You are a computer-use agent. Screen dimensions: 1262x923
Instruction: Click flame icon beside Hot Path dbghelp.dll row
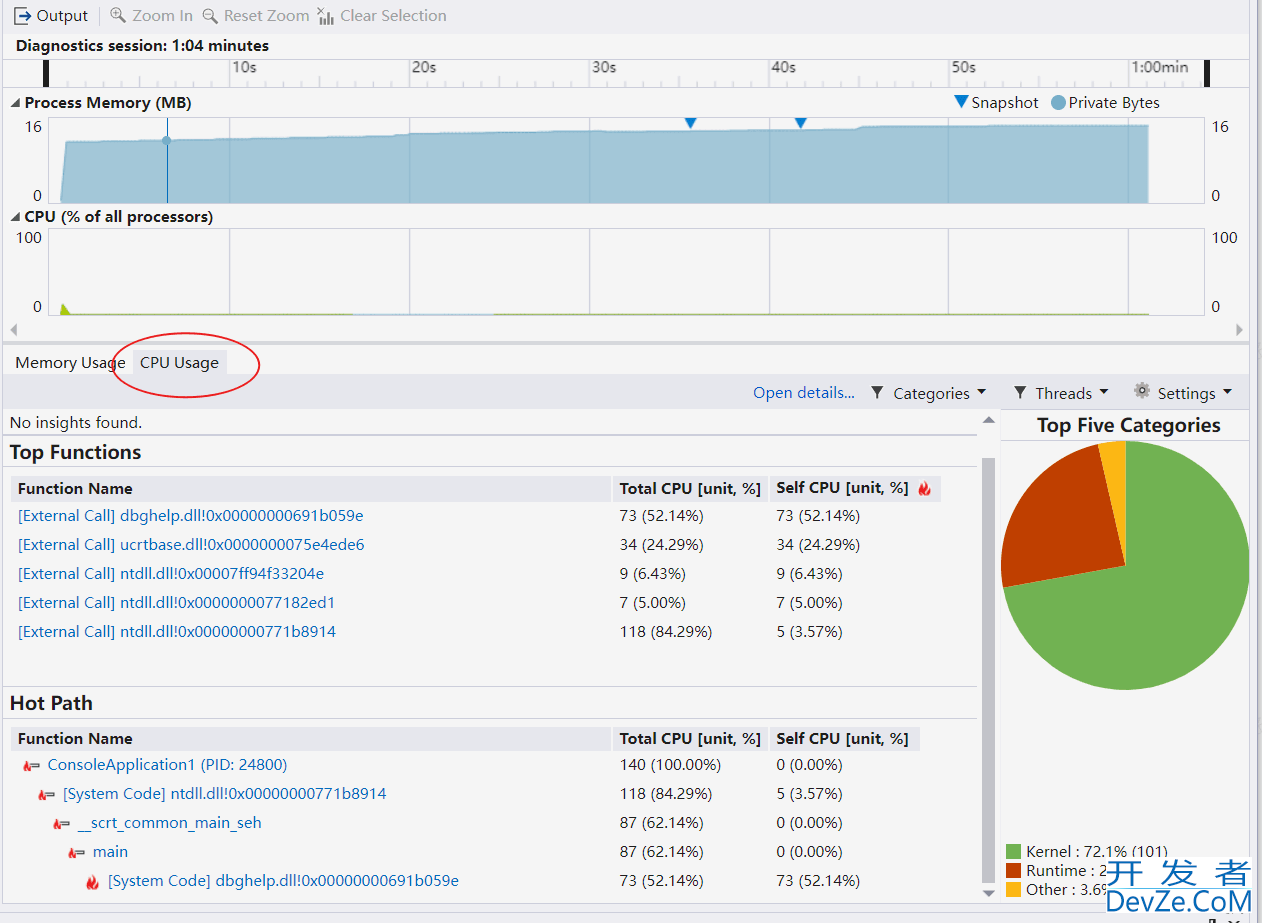(92, 882)
